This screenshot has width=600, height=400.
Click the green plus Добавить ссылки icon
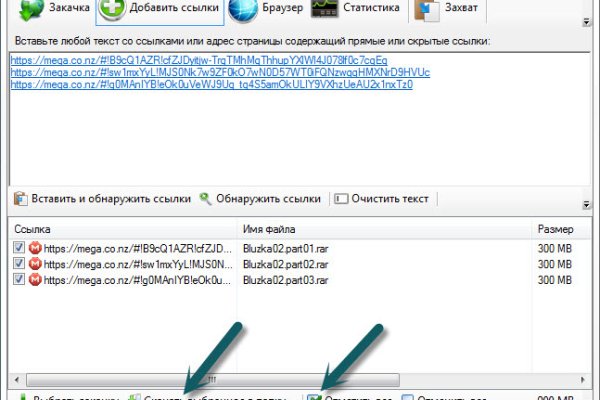coord(110,11)
